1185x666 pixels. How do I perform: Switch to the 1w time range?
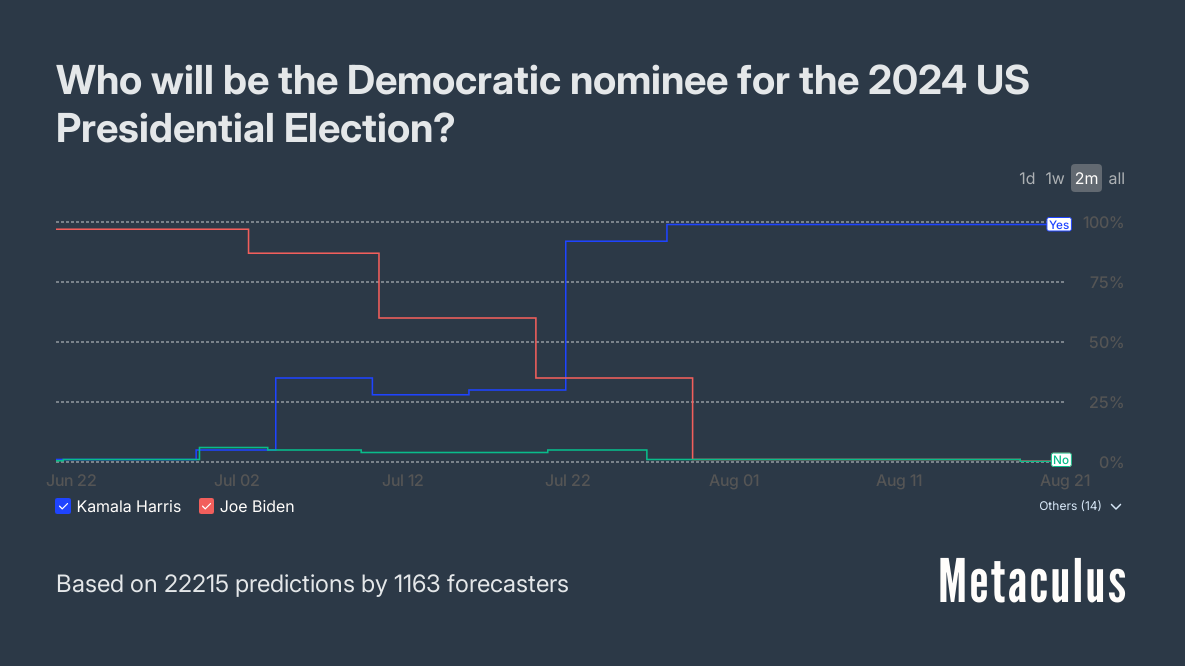(x=1055, y=179)
